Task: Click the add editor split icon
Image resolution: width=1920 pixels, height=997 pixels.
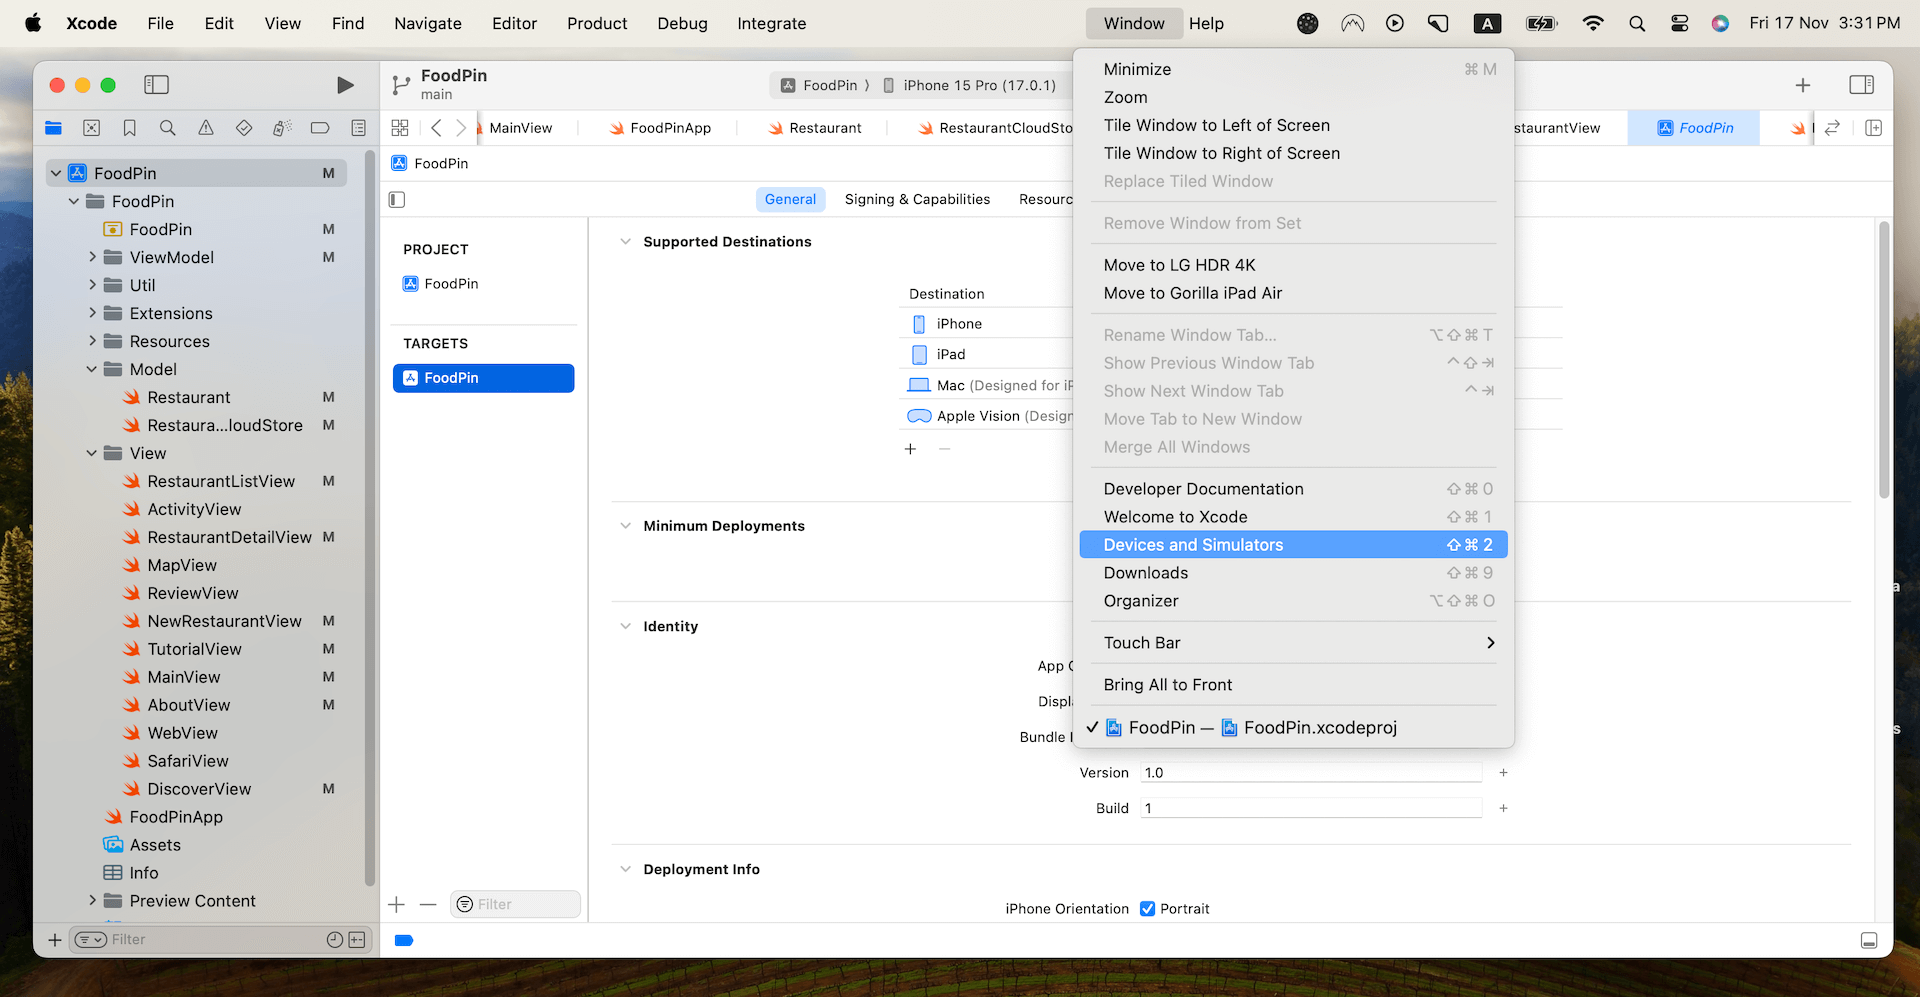Action: point(1873,128)
